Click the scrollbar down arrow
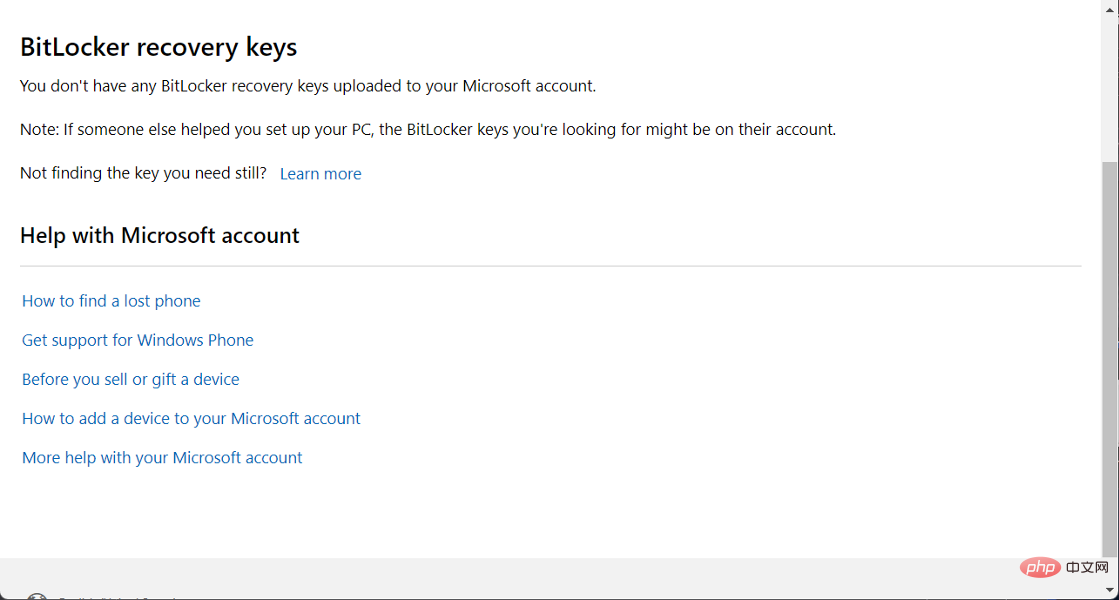 (1110, 590)
